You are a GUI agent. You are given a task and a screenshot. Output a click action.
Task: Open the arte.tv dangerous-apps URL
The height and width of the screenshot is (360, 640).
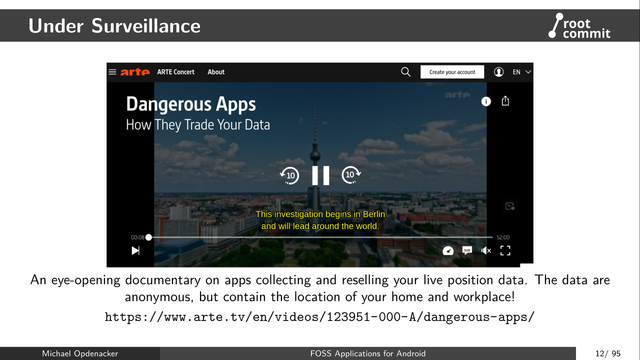click(x=320, y=317)
